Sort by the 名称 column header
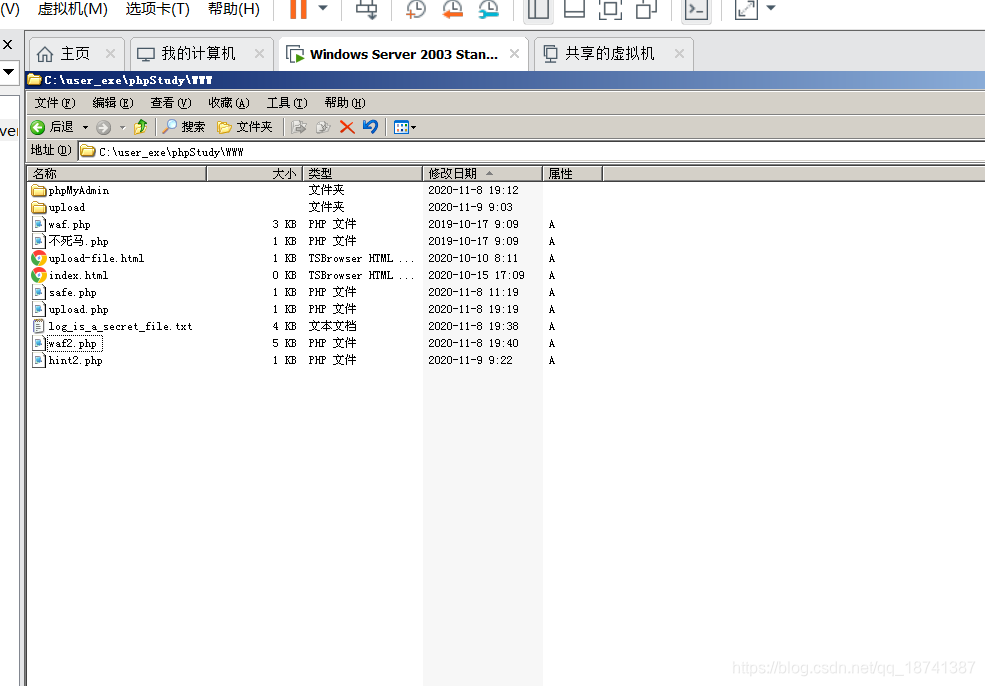The height and width of the screenshot is (686, 985). (x=117, y=173)
